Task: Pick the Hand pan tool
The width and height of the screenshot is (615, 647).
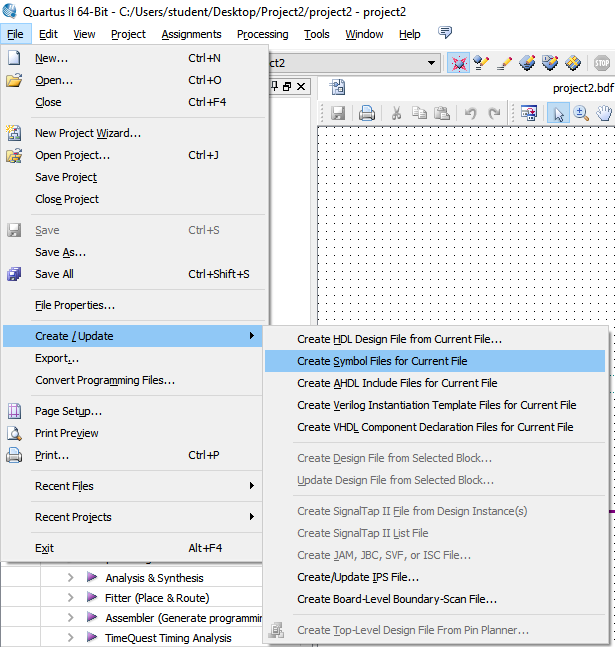Action: coord(604,114)
